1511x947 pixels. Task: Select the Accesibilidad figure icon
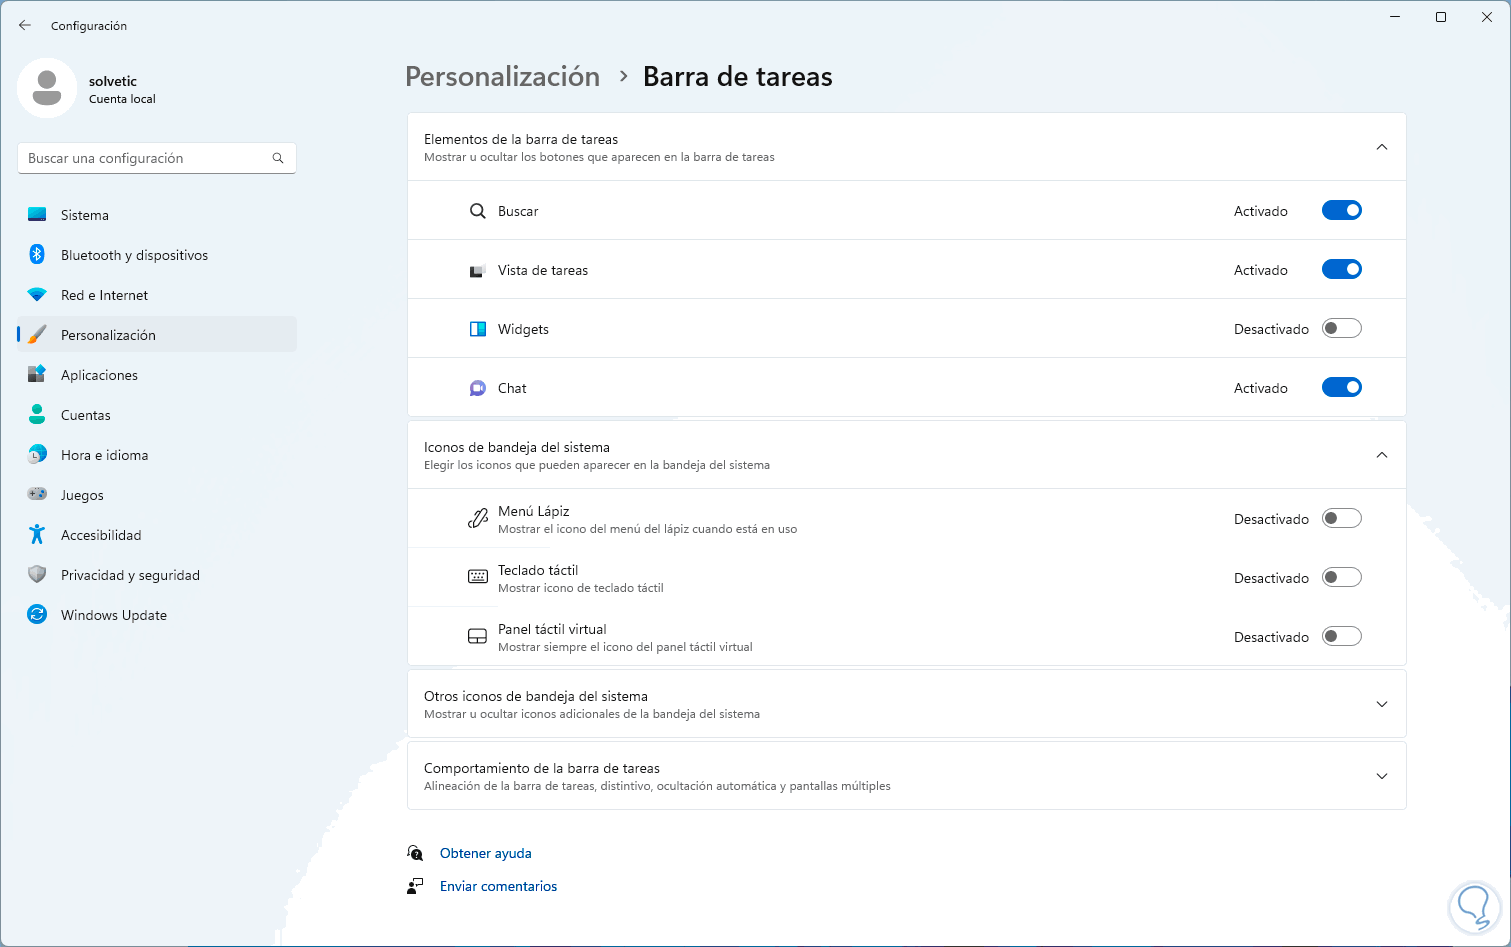[37, 535]
